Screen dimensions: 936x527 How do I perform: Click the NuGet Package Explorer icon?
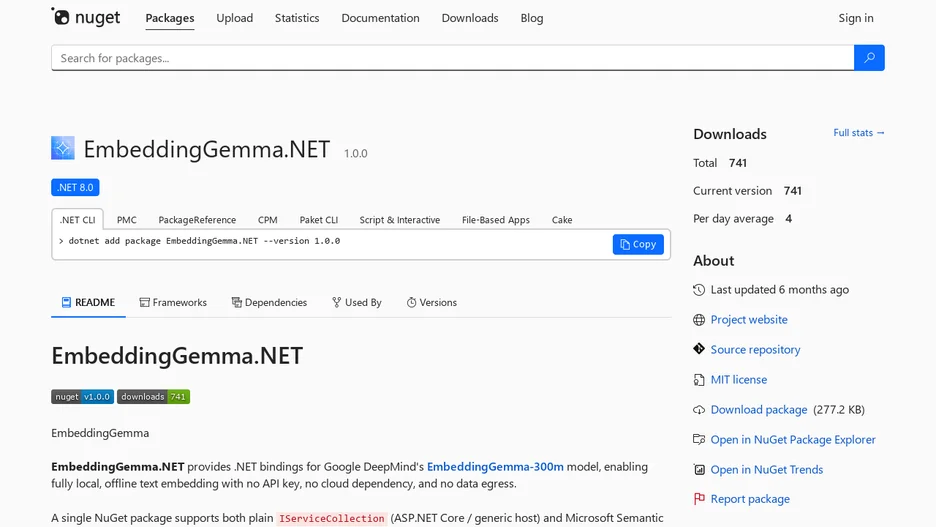[x=699, y=439]
